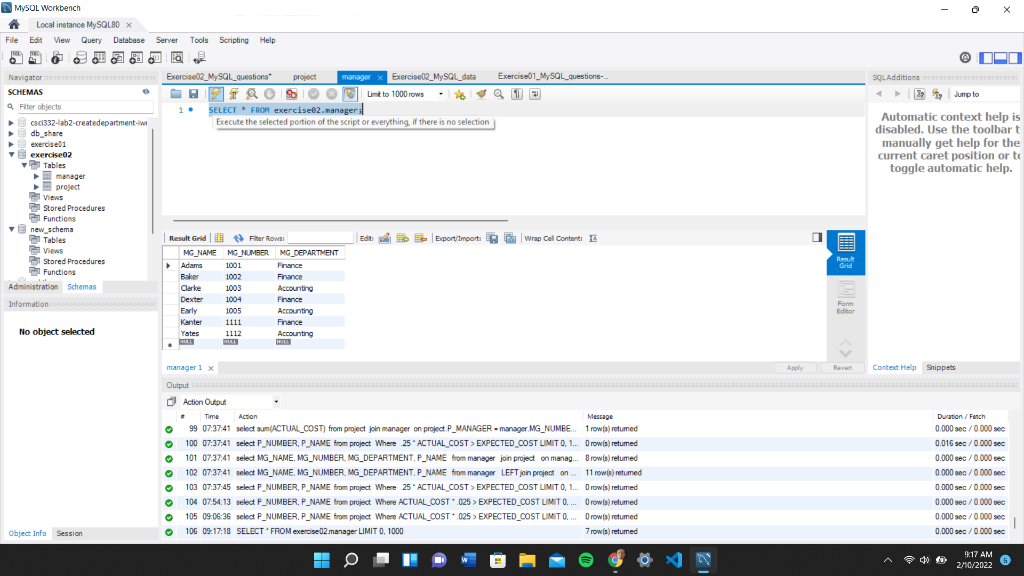Run EXPLAIN on the current statement
Viewport: 1024px width, 576px height.
tap(251, 94)
